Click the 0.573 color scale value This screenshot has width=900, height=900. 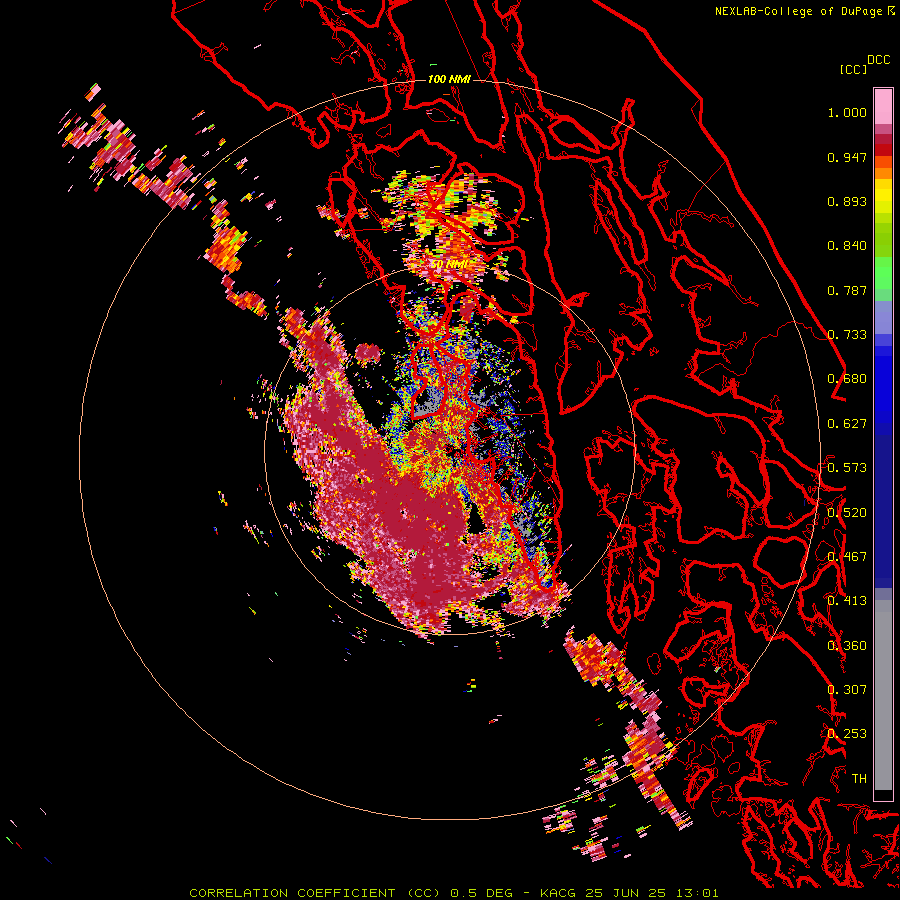click(x=847, y=468)
